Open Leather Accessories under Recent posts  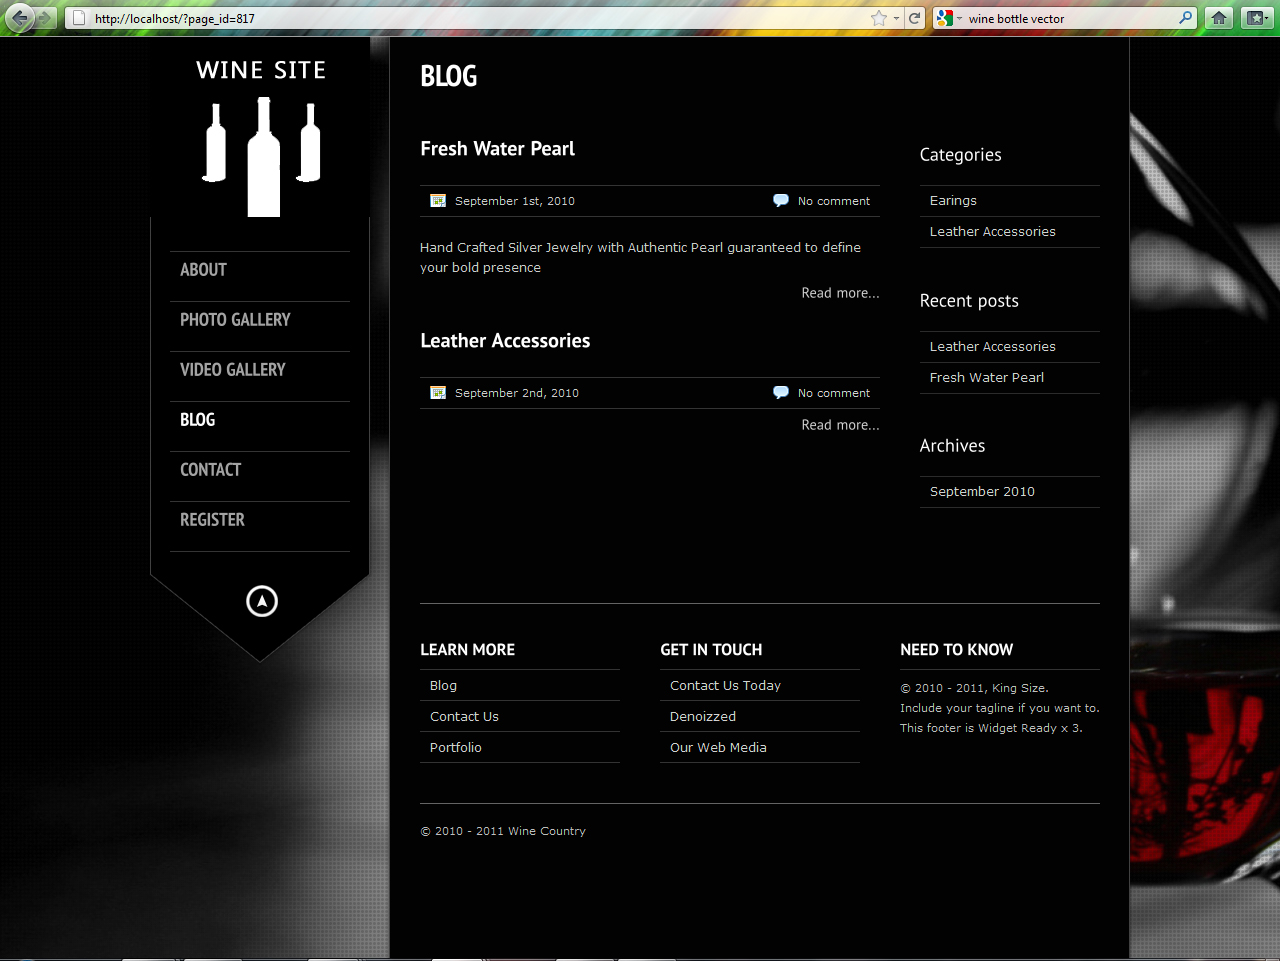click(x=992, y=347)
